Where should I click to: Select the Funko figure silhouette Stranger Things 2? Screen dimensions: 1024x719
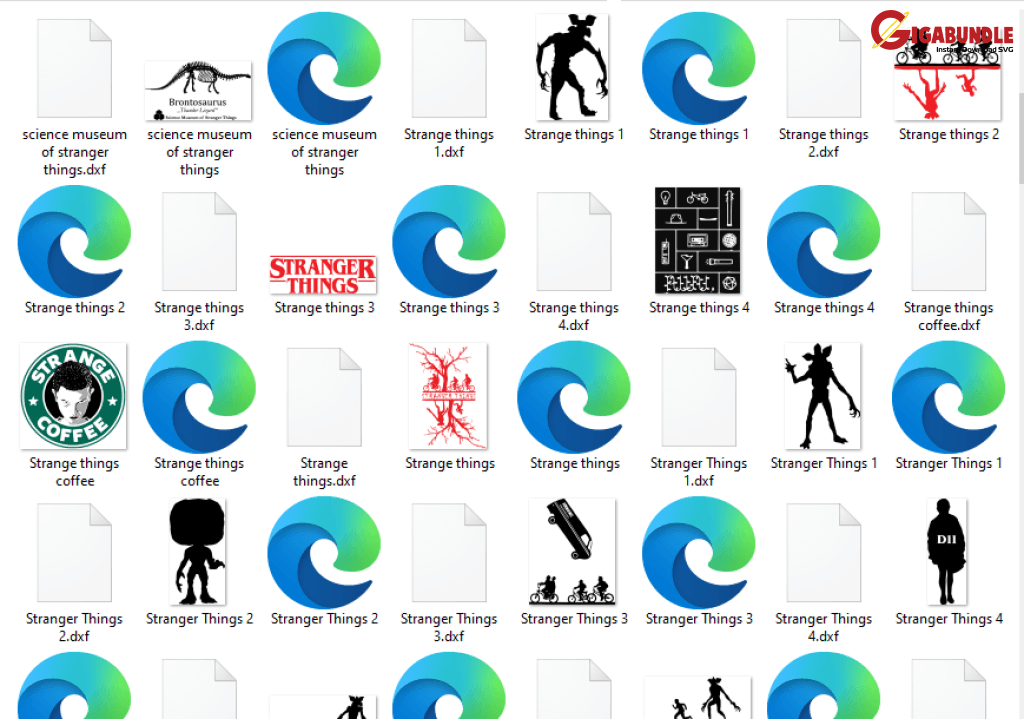point(197,551)
